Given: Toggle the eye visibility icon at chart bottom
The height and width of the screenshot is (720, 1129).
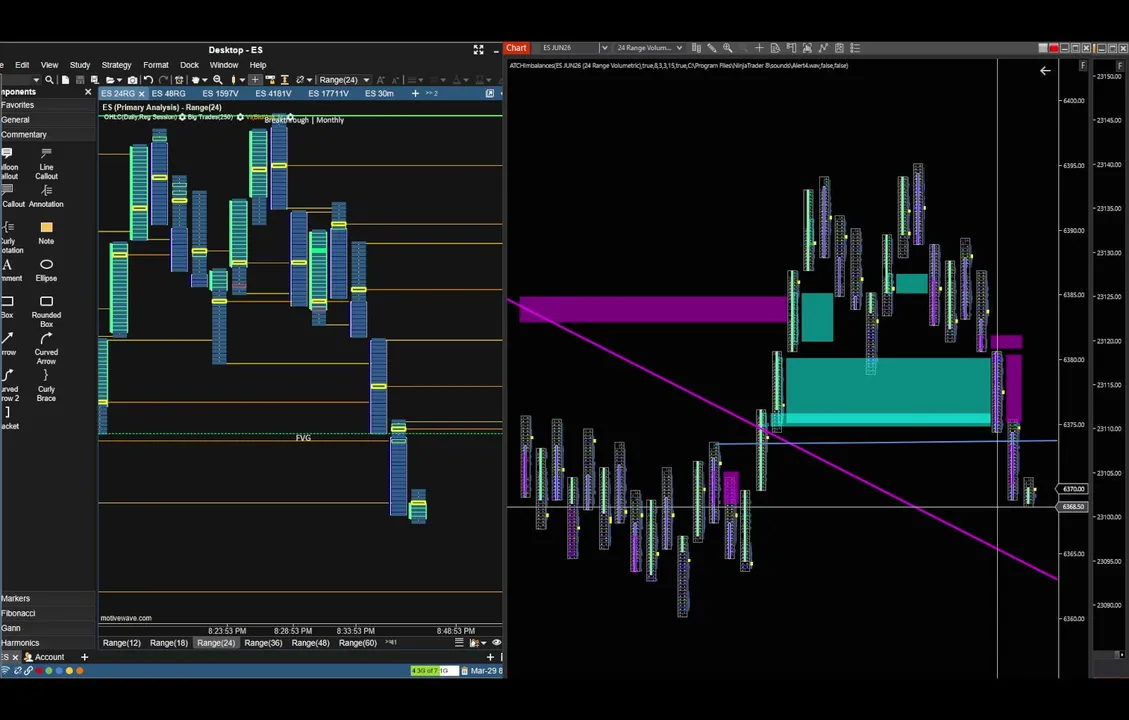Looking at the screenshot, I should 496,642.
